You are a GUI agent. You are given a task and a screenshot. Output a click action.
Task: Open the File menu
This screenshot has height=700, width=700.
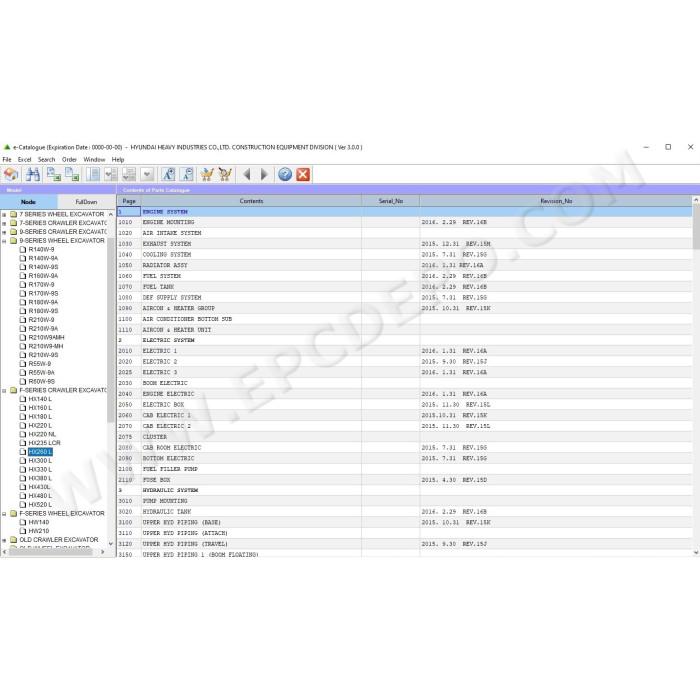click(7, 159)
